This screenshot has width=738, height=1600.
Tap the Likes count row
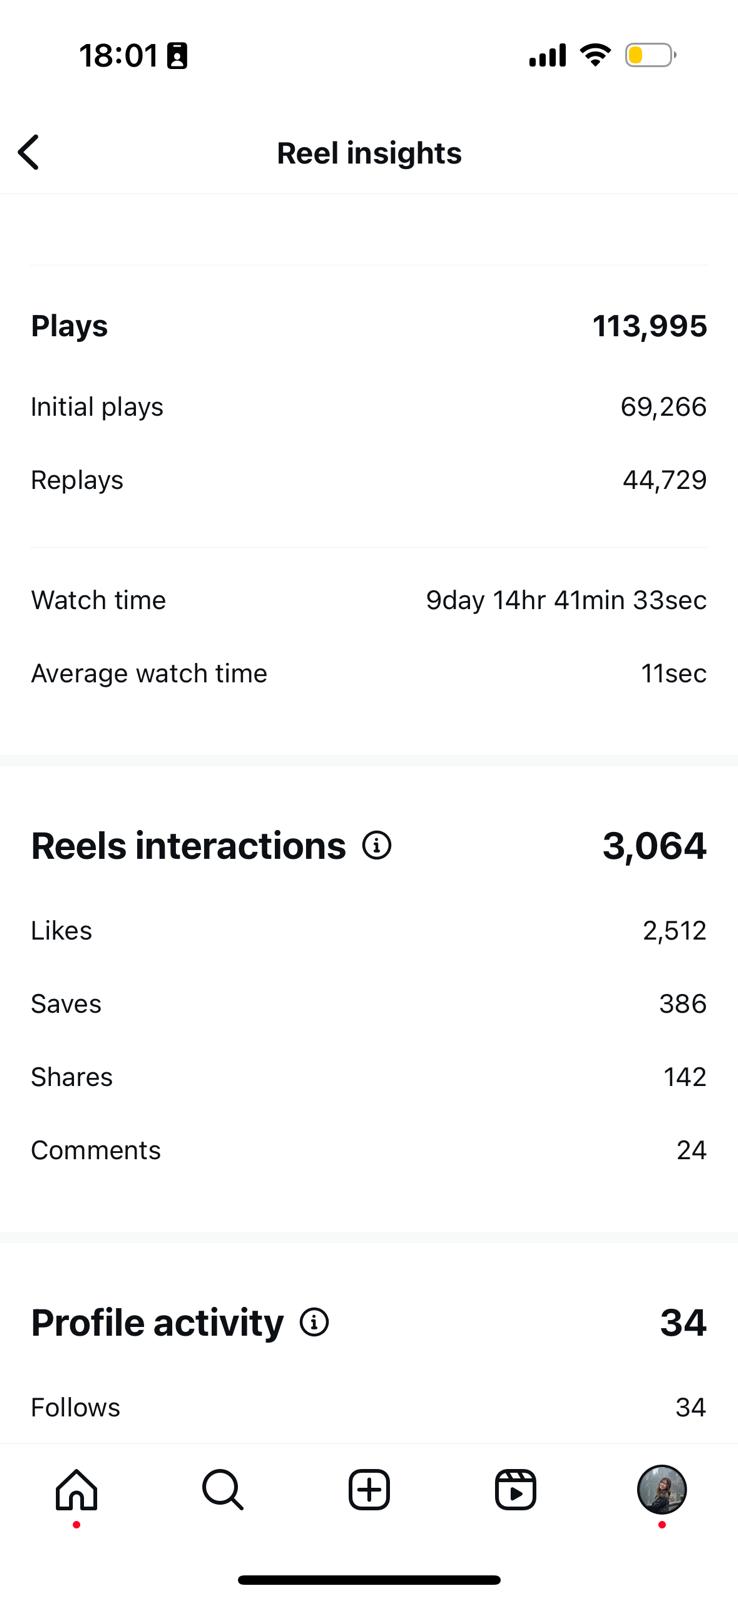point(369,930)
